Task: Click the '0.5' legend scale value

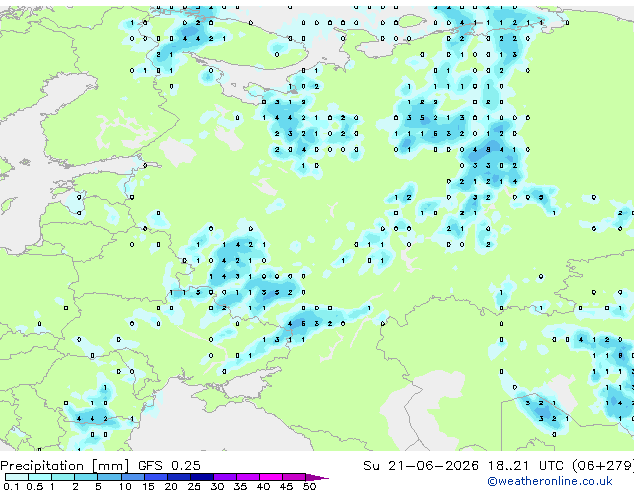Action: pos(35,486)
